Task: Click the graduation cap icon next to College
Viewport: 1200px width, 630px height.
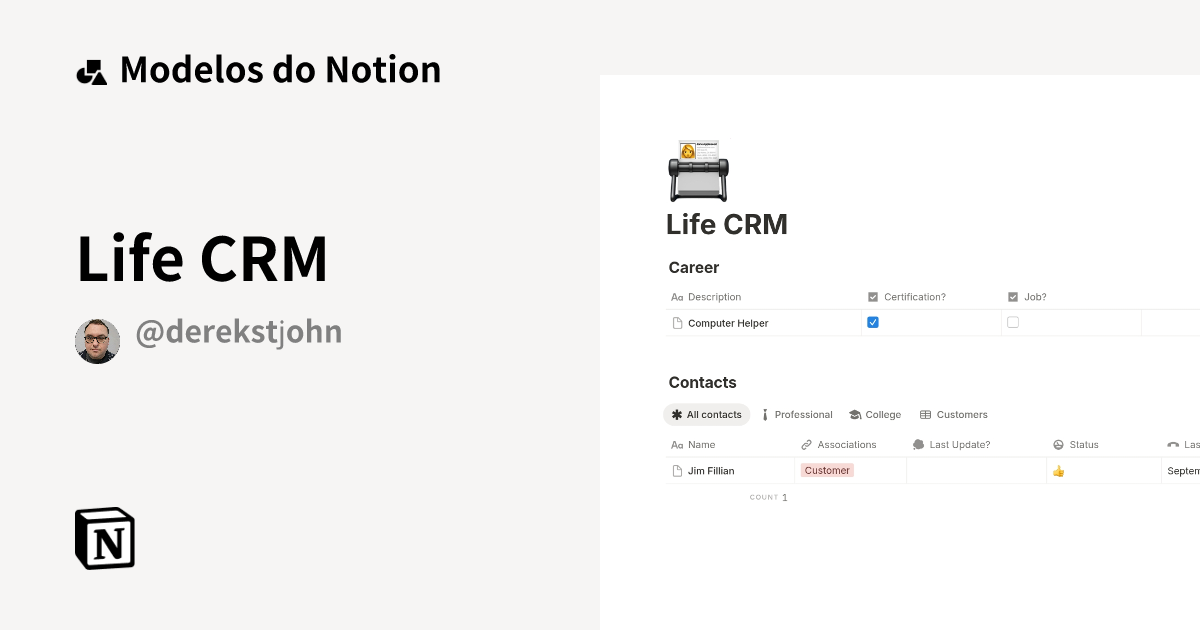Action: click(x=855, y=414)
